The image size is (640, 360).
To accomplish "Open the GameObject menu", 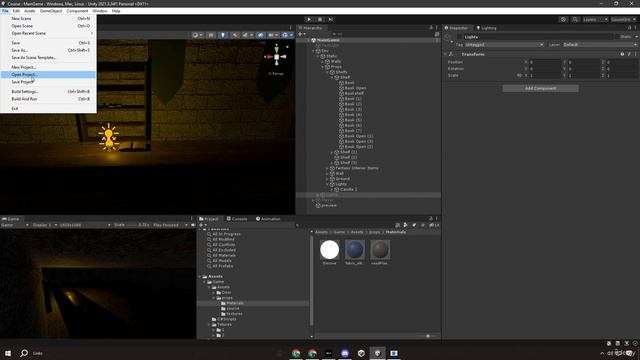I will click(x=51, y=11).
